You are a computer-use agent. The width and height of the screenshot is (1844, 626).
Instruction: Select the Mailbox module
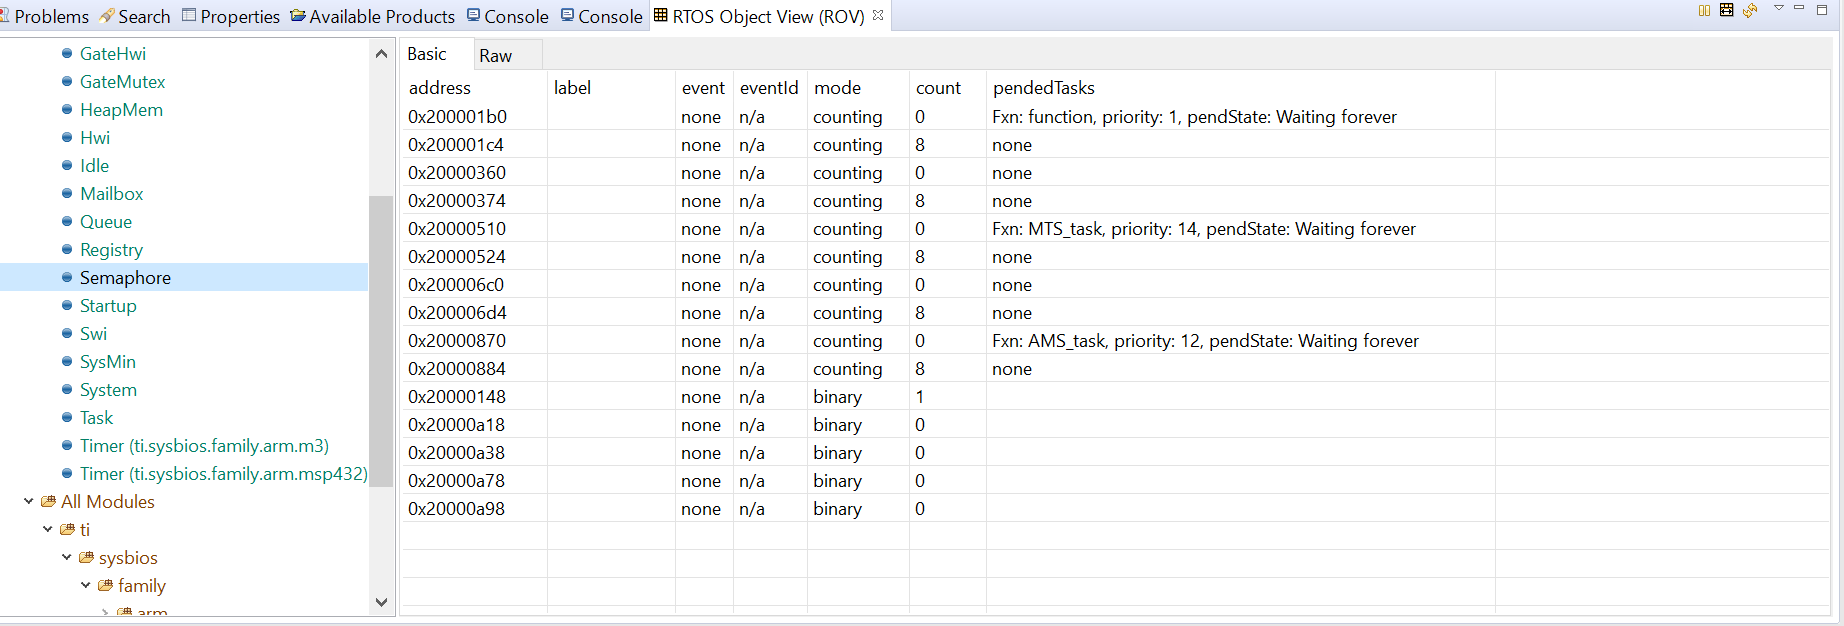[x=111, y=194]
